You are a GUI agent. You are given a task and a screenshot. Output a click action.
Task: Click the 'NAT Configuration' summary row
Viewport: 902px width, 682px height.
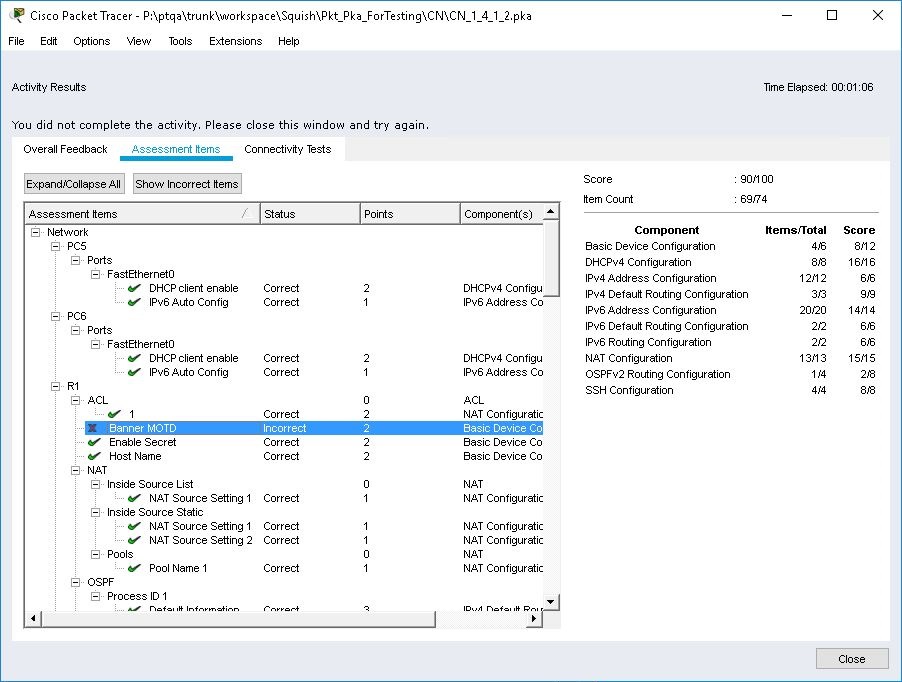pyautogui.click(x=730, y=358)
